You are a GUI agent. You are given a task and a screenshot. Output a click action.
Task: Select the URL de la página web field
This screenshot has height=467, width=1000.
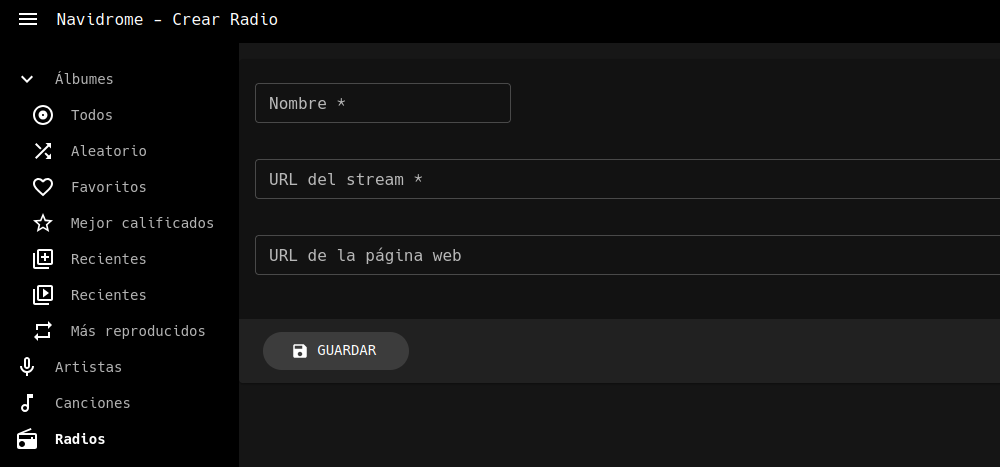click(627, 255)
